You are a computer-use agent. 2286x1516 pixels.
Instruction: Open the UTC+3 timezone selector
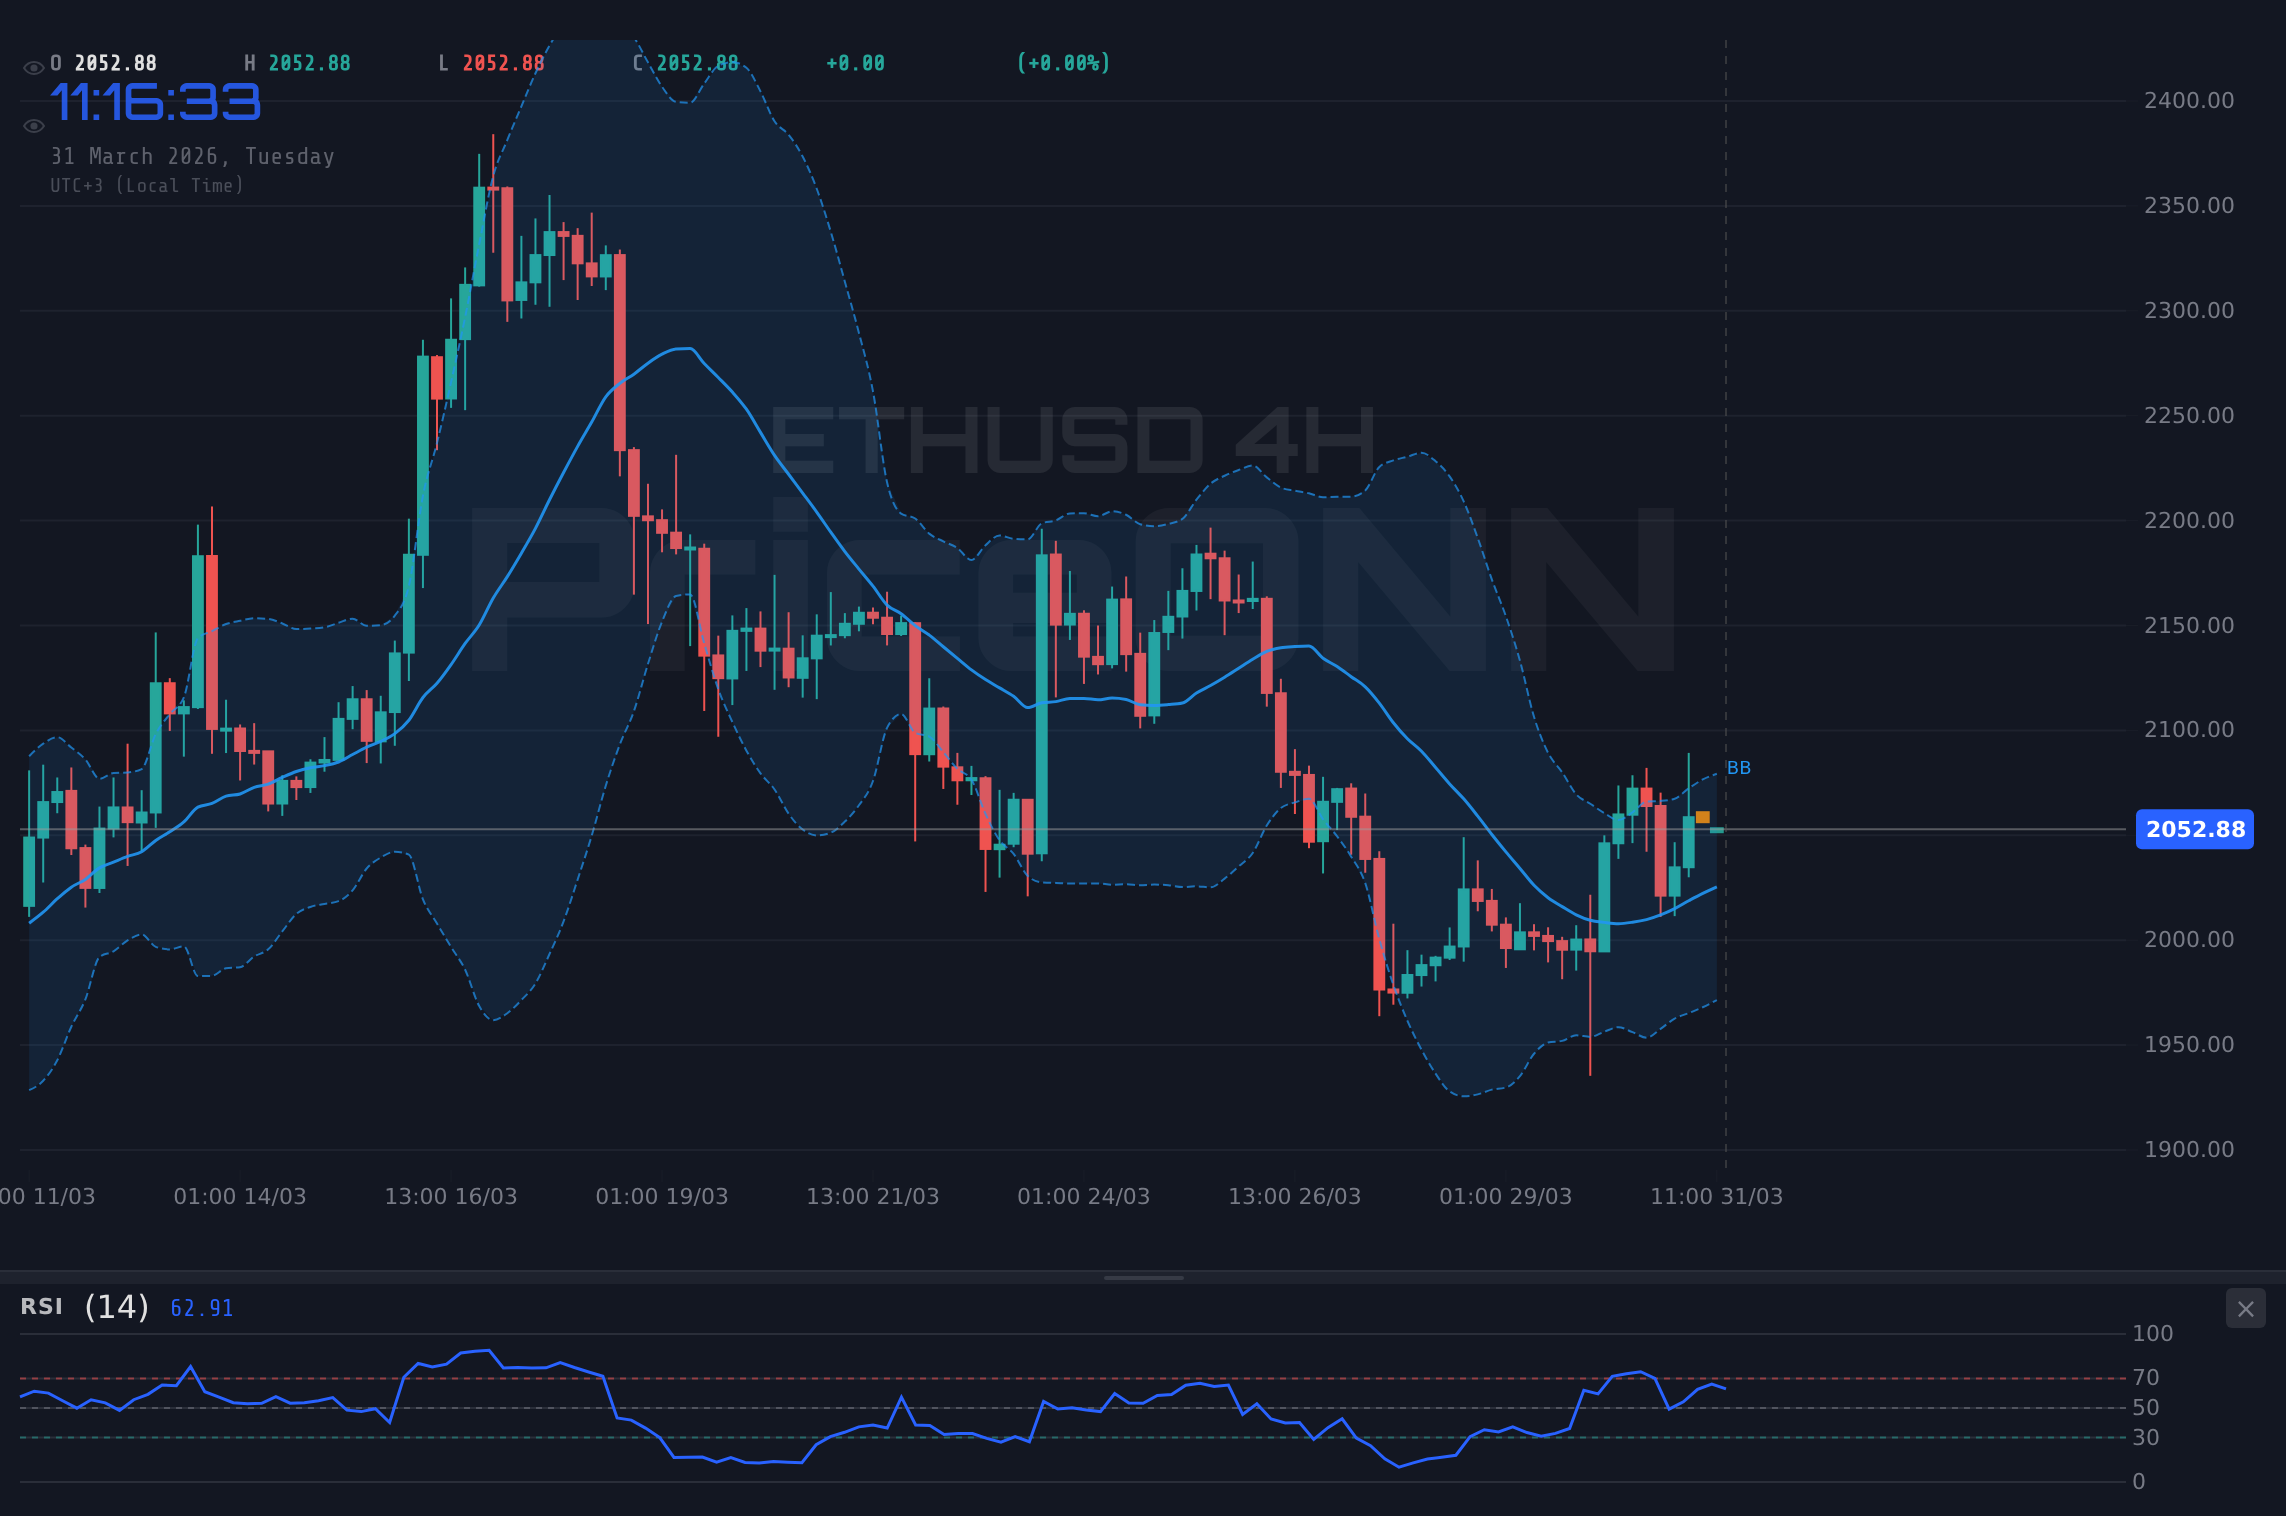coord(146,185)
